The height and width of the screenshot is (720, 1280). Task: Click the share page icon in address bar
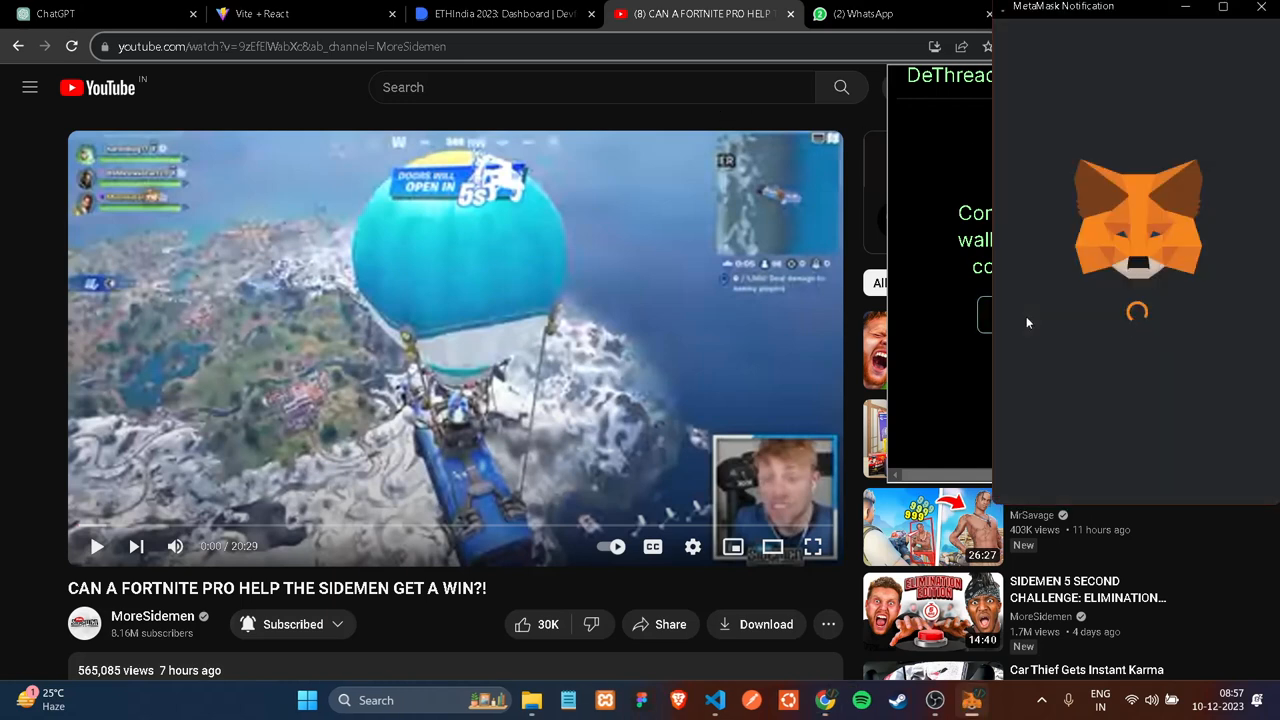(x=961, y=46)
